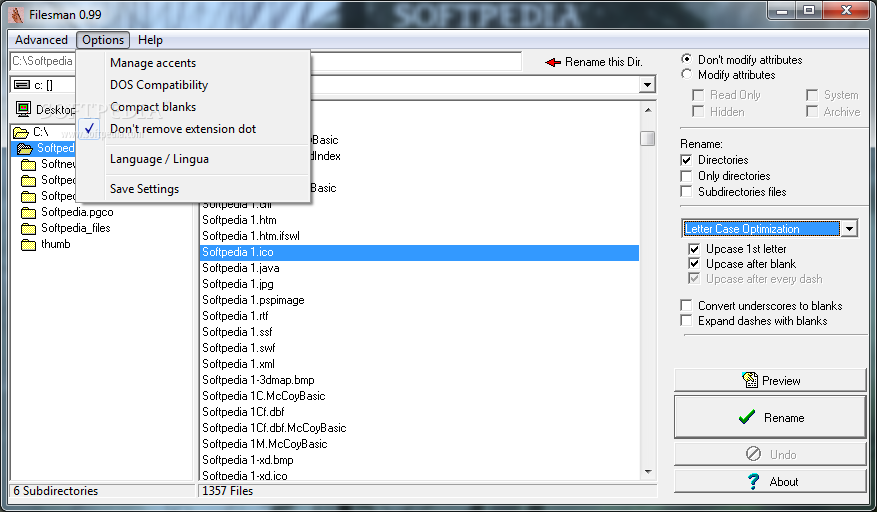Click the Filesman app icon in title bar
The image size is (877, 512).
click(17, 15)
